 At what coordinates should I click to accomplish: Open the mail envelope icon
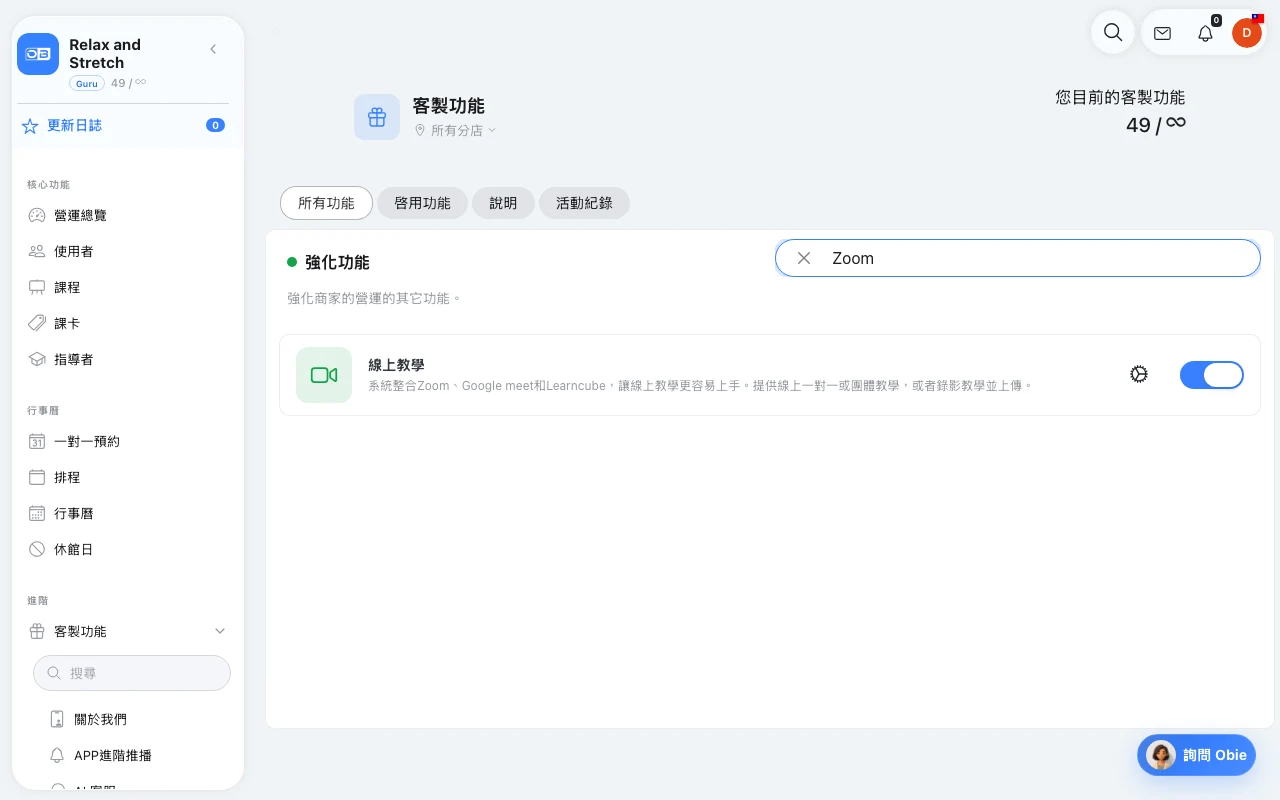[x=1162, y=33]
